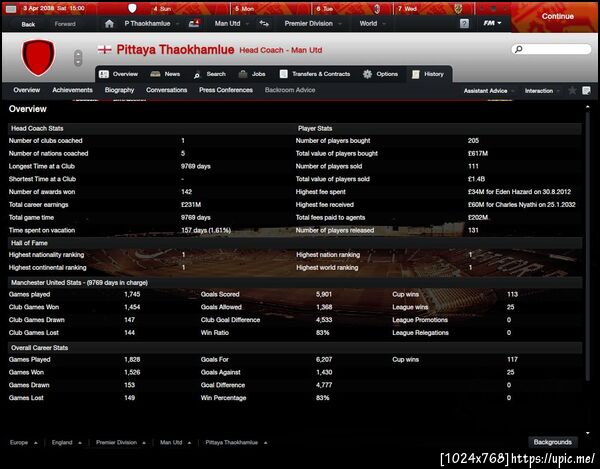Open the inbox news icon with notification
The height and width of the screenshot is (469, 600).
click(x=194, y=23)
